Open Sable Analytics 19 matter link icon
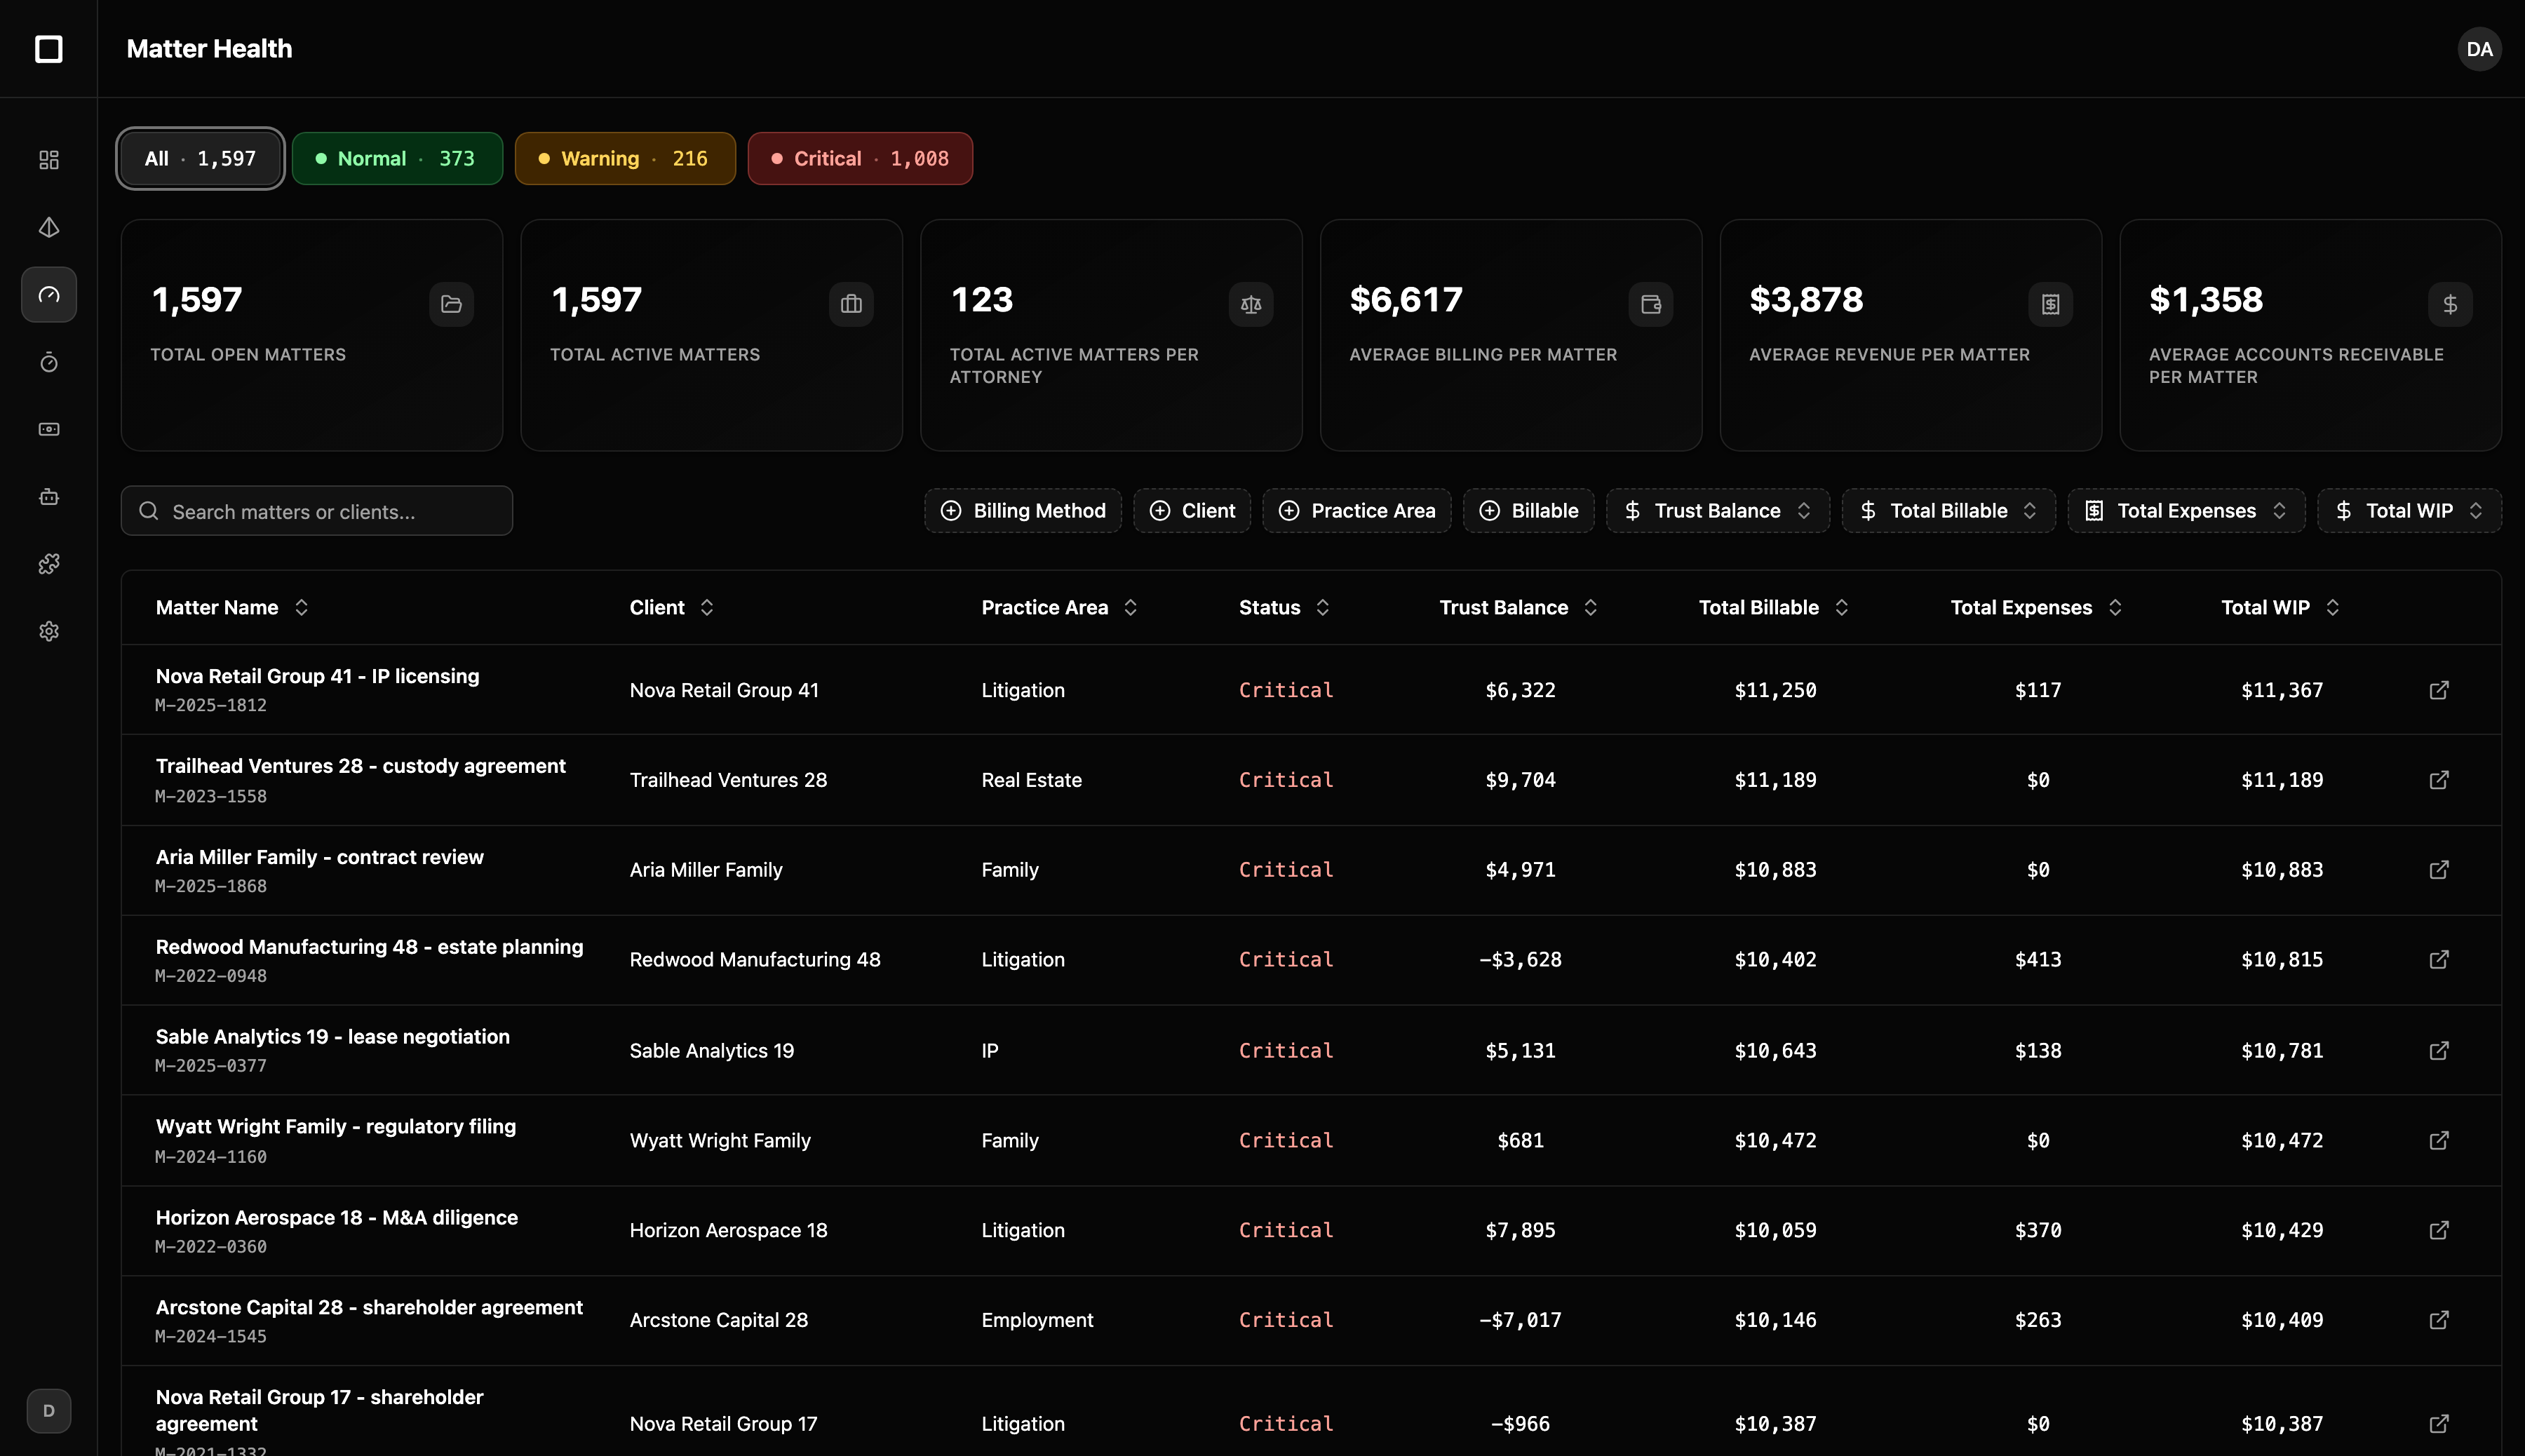The height and width of the screenshot is (1456, 2525). click(2439, 1050)
